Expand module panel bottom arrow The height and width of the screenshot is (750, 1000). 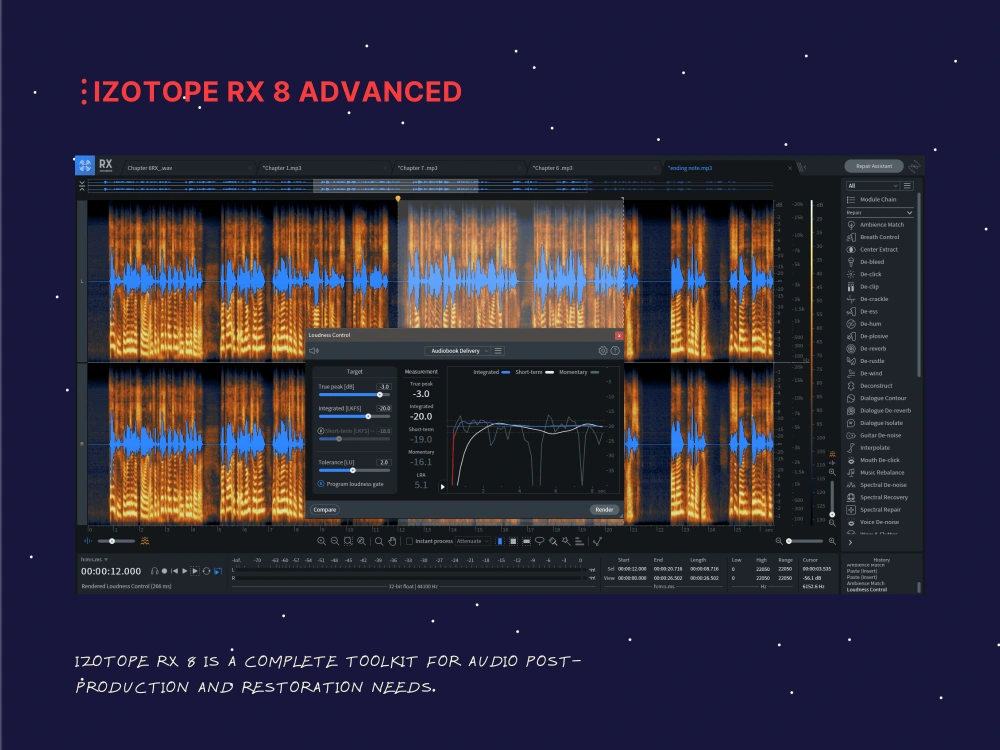point(850,543)
